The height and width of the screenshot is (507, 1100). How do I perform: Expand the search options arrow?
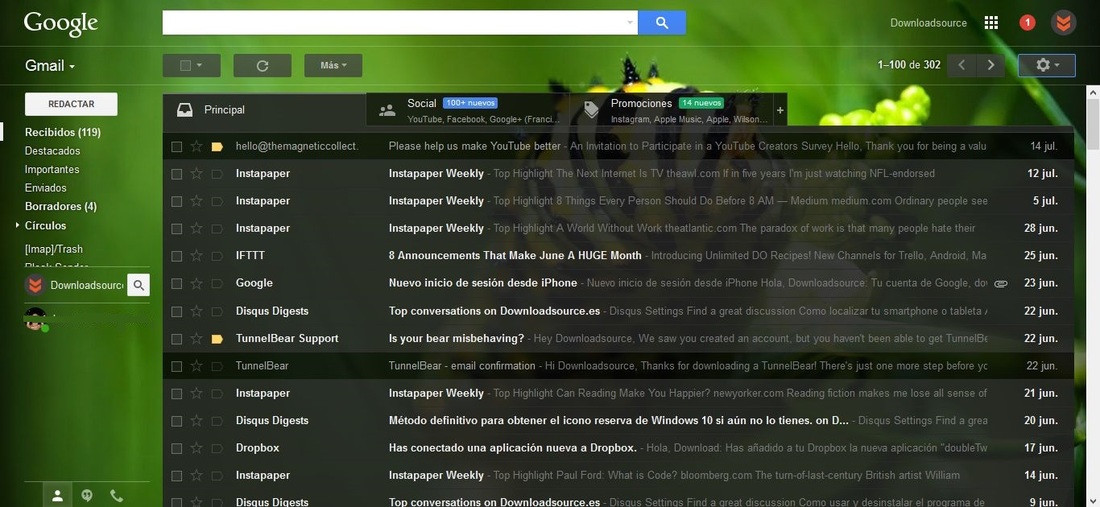click(x=629, y=22)
